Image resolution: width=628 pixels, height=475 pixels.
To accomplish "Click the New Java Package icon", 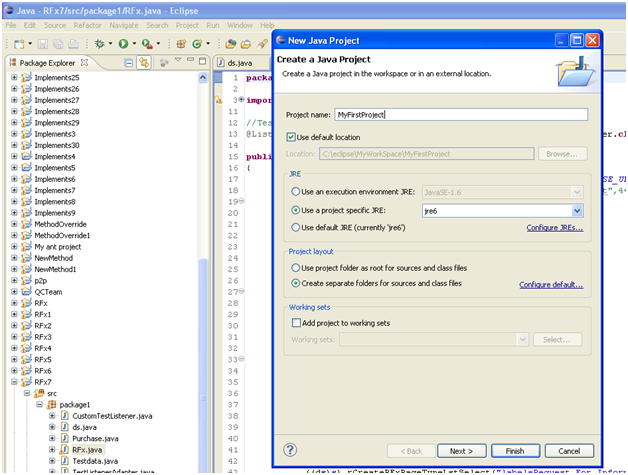I will [x=181, y=44].
